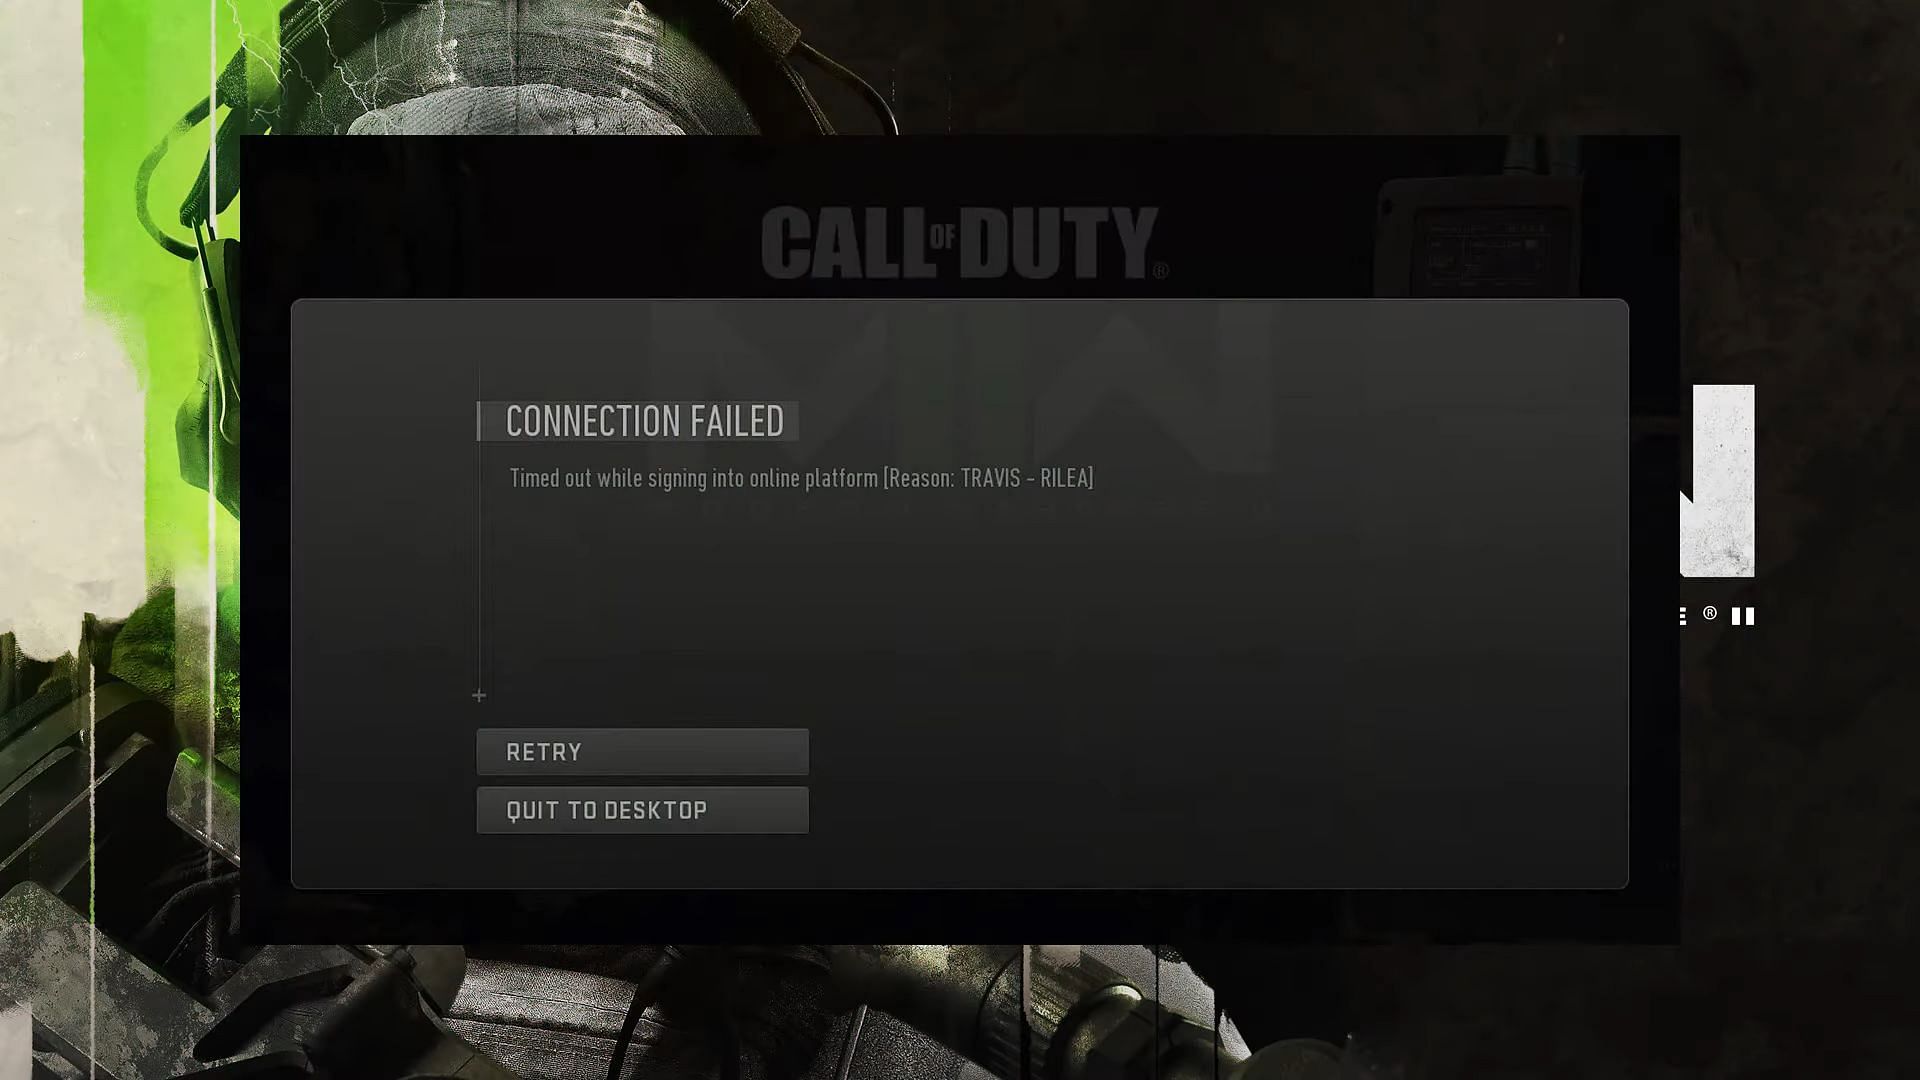Click the registered trademark icon
The width and height of the screenshot is (1920, 1080).
1710,613
